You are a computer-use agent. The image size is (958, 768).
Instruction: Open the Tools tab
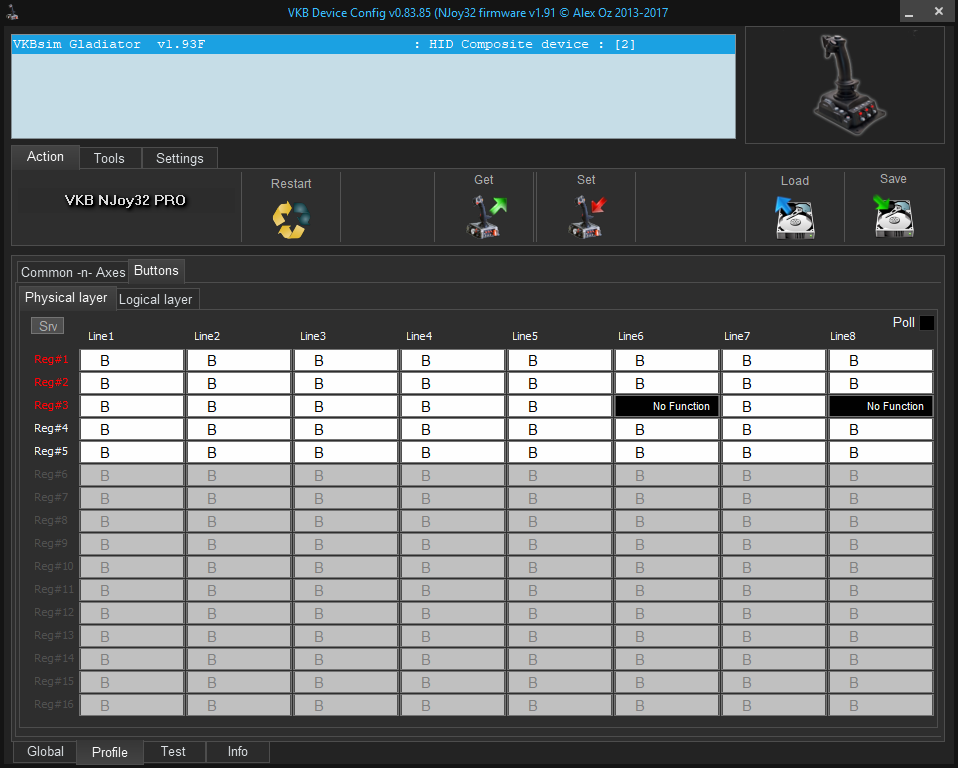[109, 158]
